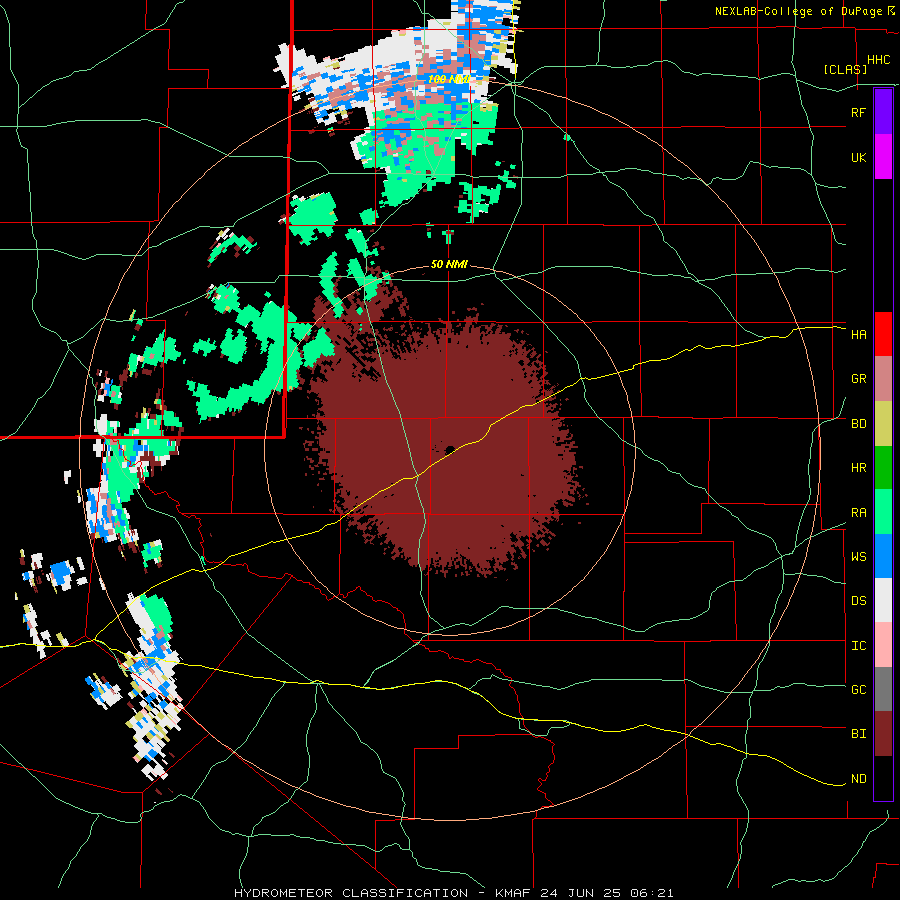Click the DS legend label
Screen dimensions: 900x900
(x=858, y=601)
